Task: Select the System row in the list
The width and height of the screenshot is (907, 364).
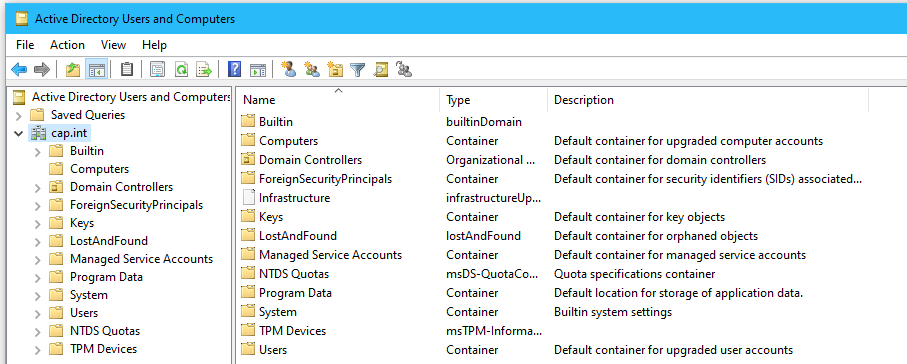Action: (552, 312)
